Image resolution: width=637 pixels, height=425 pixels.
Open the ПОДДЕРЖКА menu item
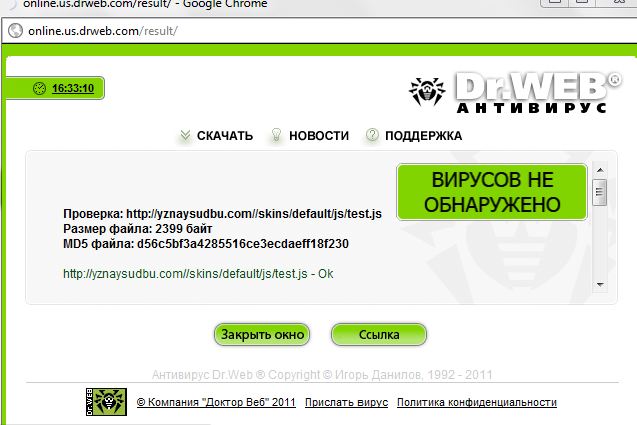pyautogui.click(x=423, y=136)
